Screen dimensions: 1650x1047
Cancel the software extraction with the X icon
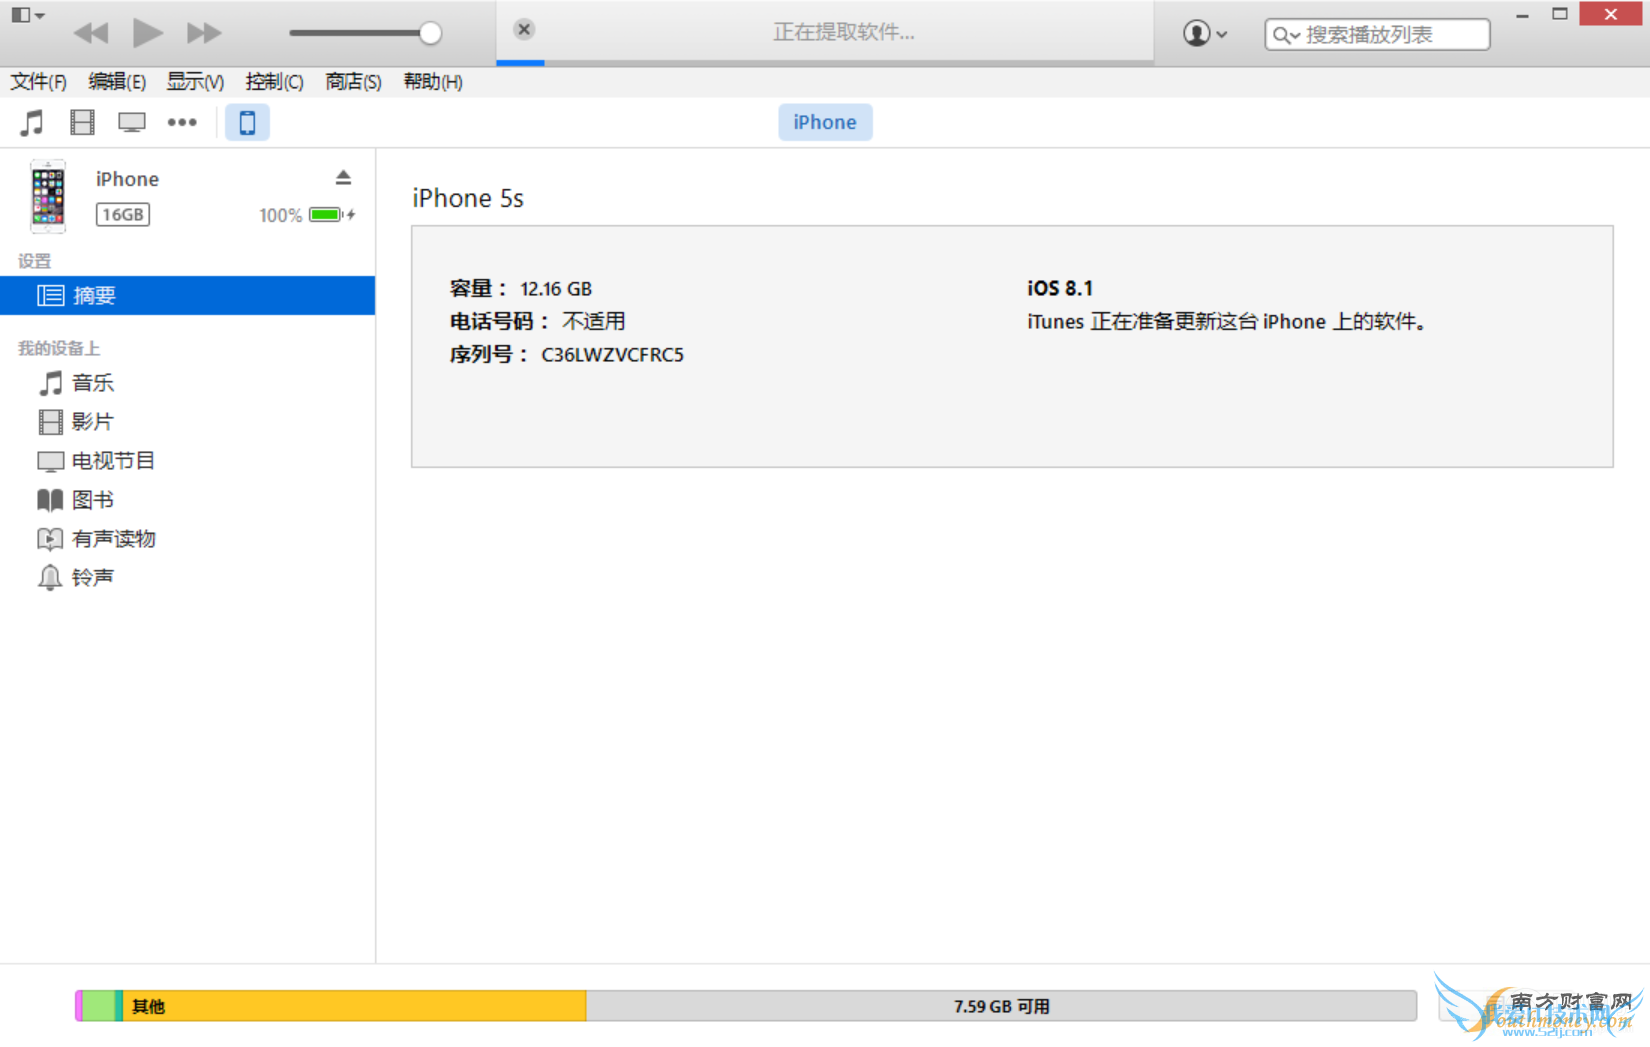pos(523,29)
